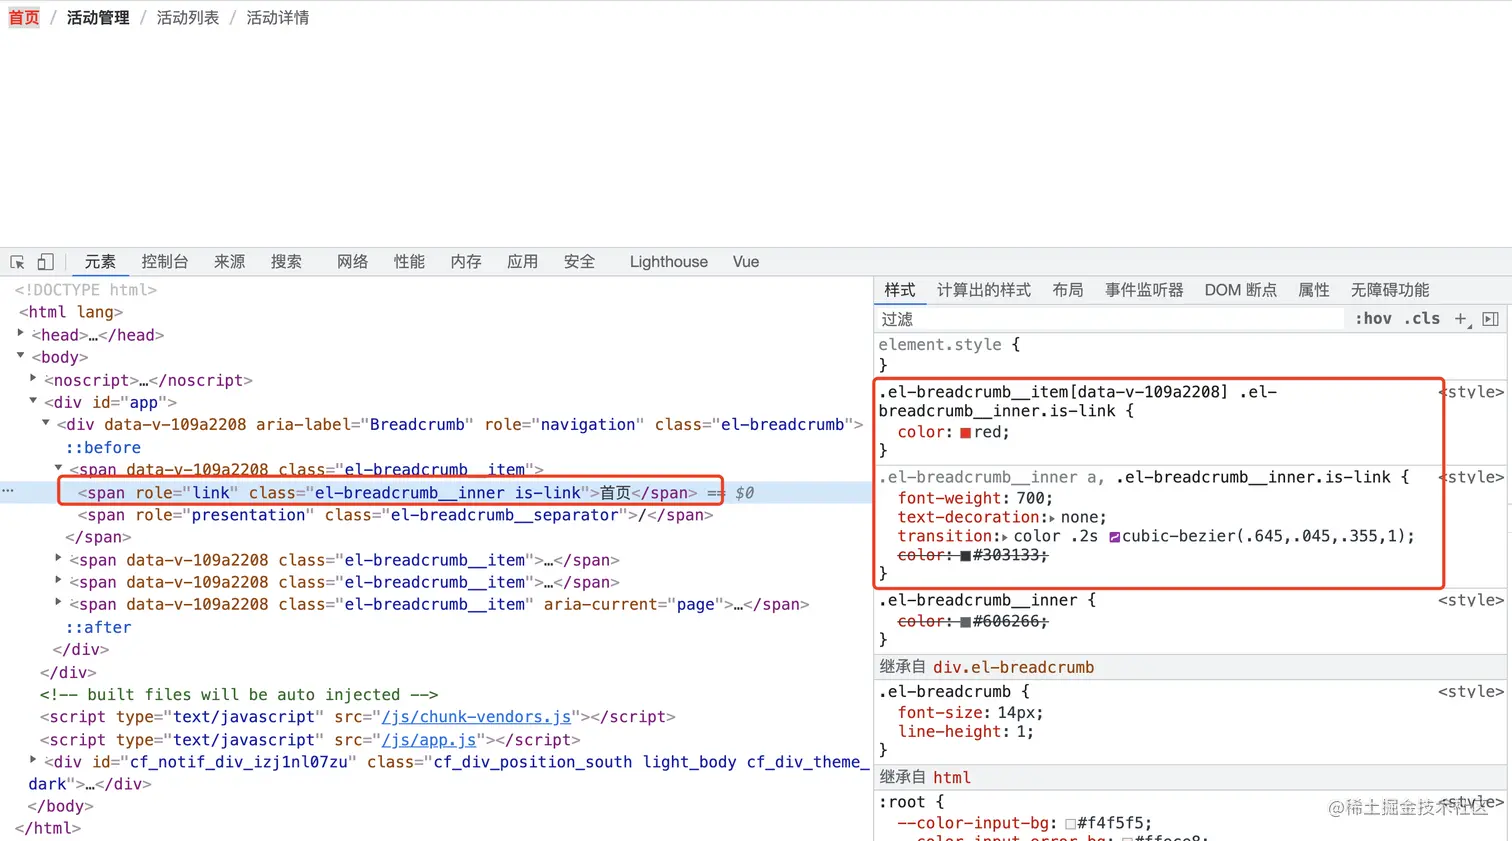The image size is (1512, 841).
Task: Open the 事件监听器 tab
Action: [1144, 290]
